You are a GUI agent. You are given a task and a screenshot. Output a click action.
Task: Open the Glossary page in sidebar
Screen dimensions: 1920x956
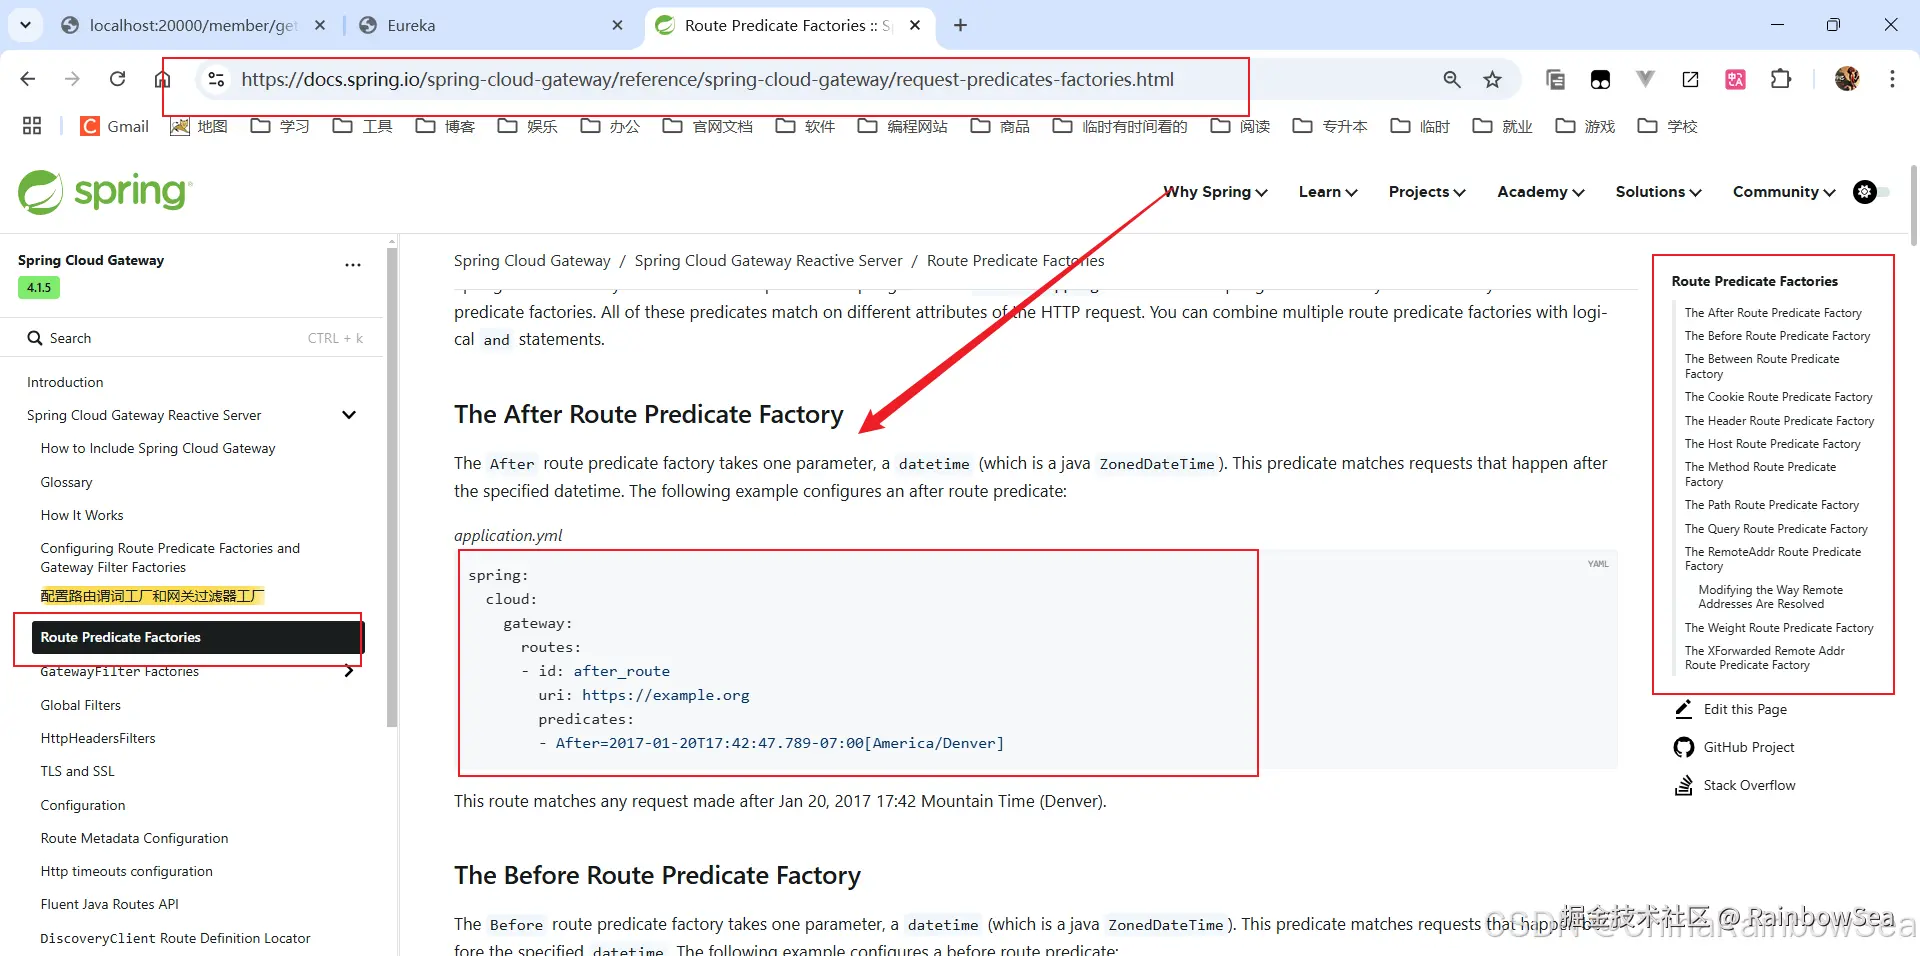pos(66,482)
